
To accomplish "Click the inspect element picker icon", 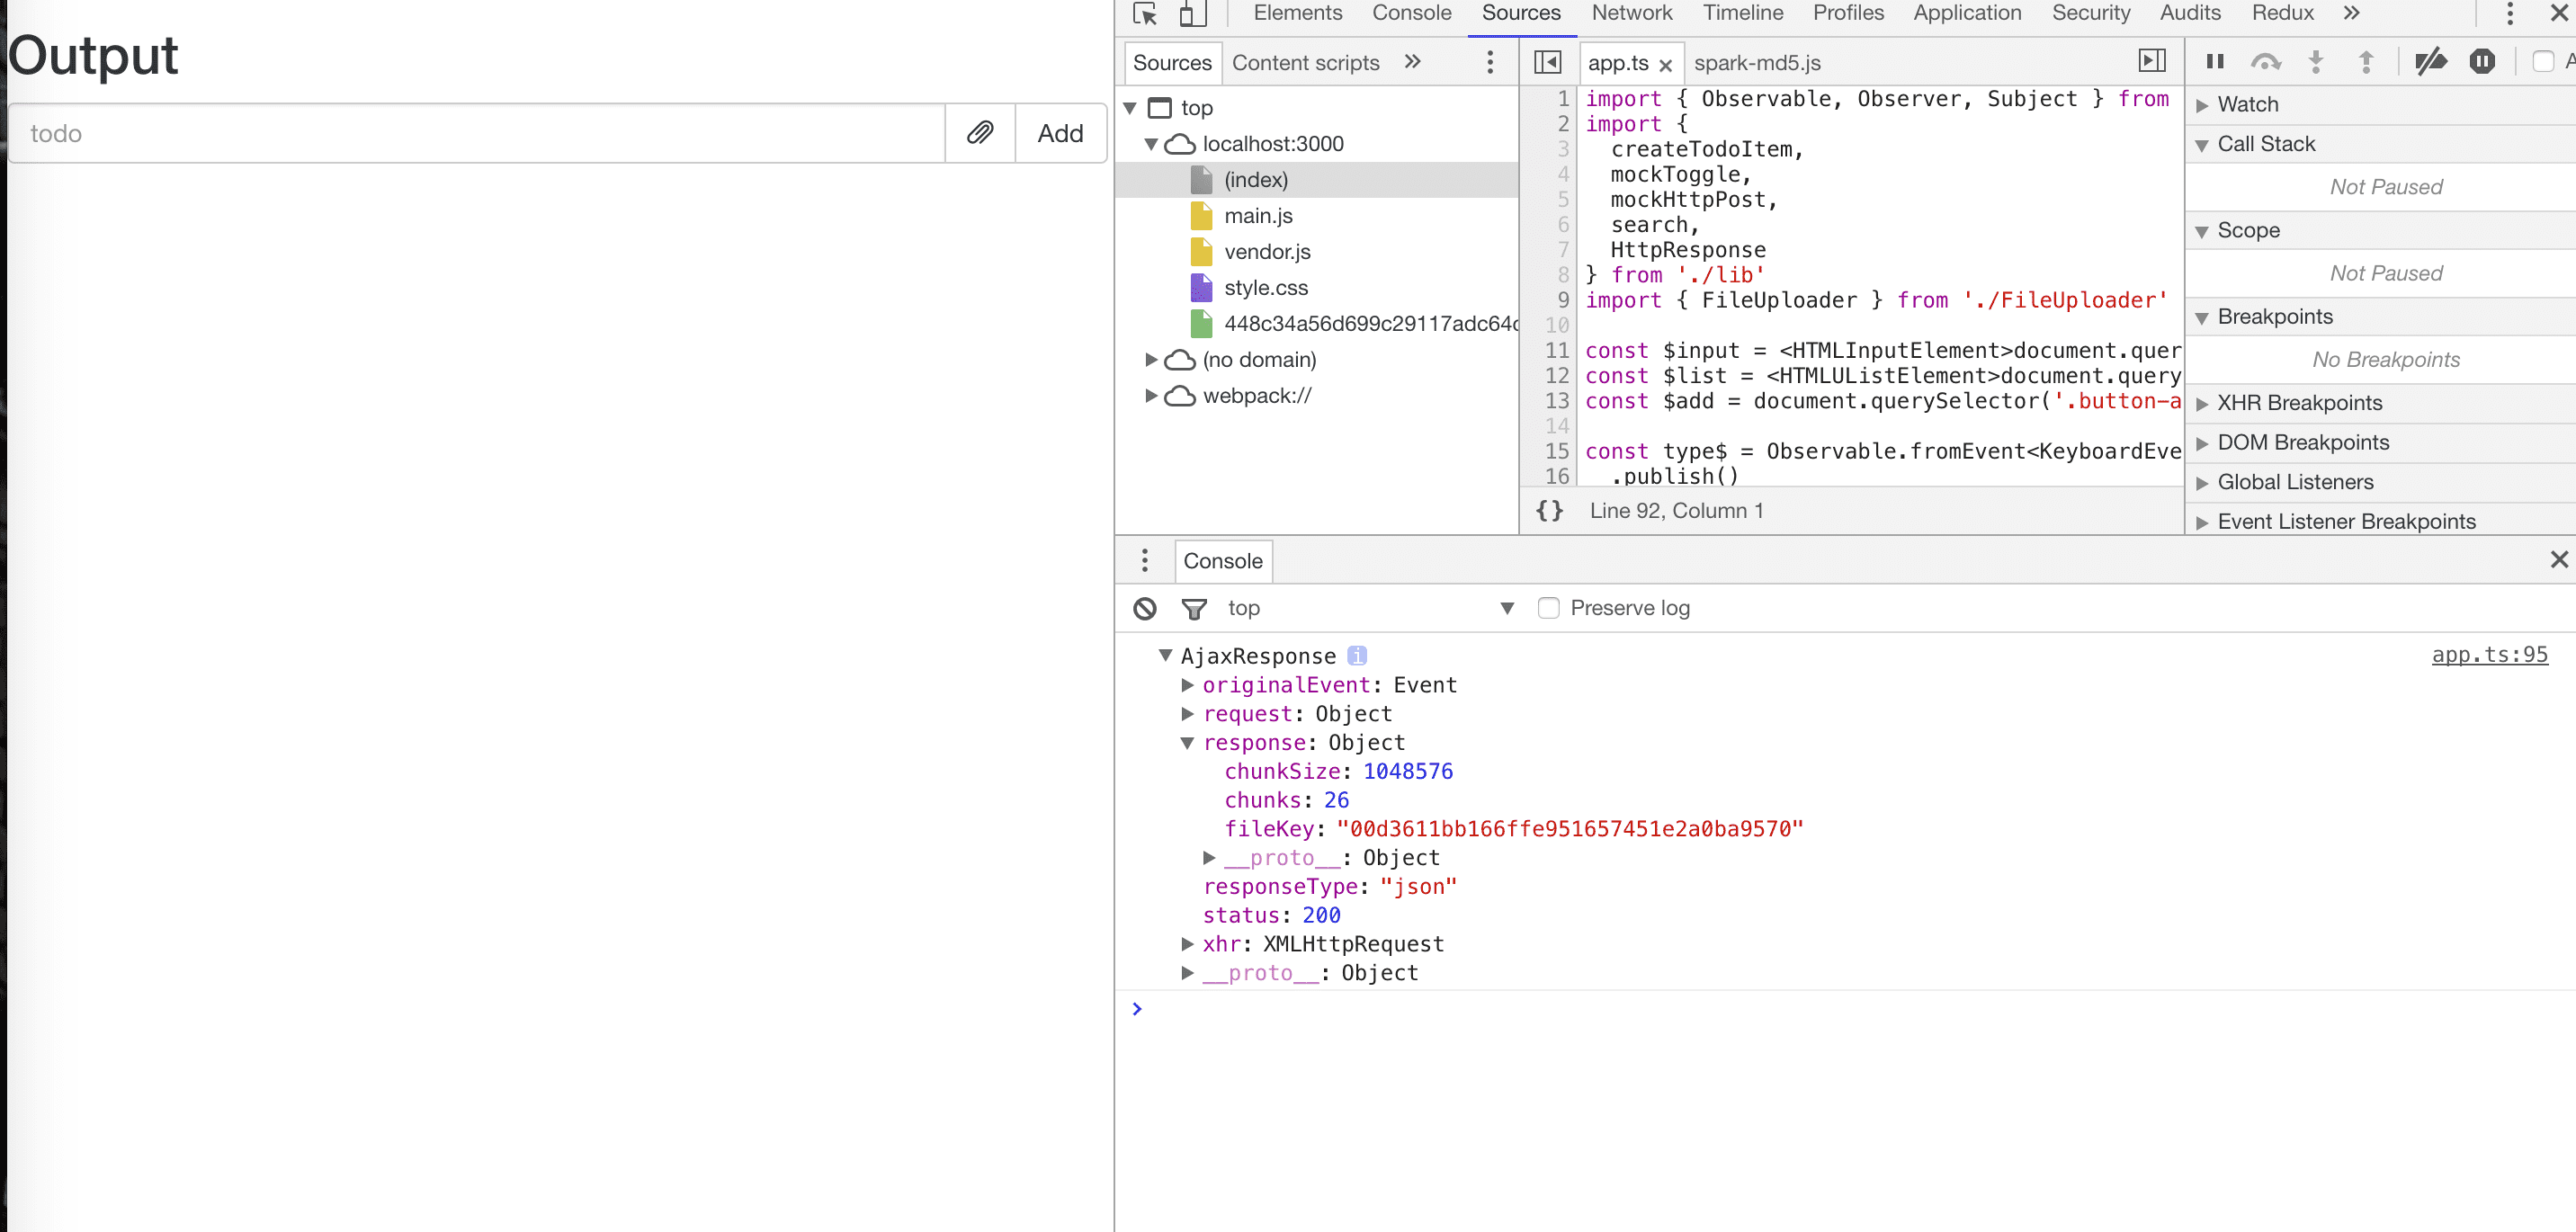I will coord(1144,14).
